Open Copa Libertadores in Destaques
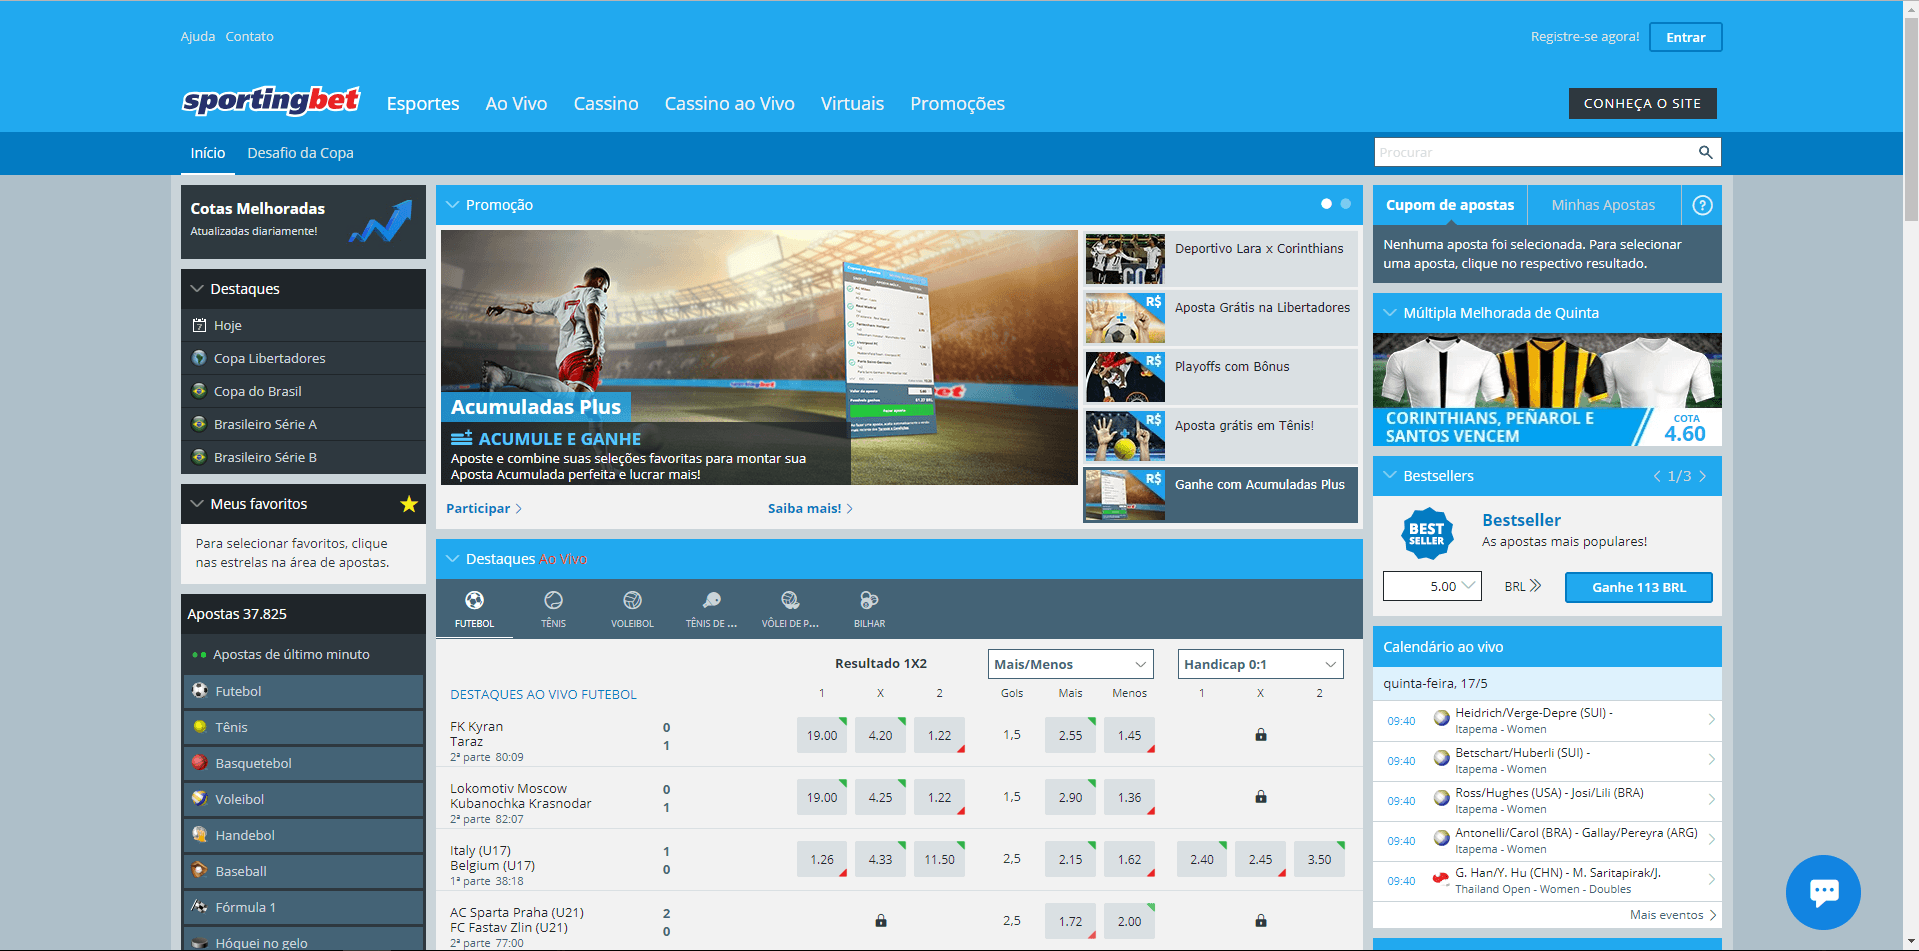Screen dimensions: 1919x951 pos(303,358)
